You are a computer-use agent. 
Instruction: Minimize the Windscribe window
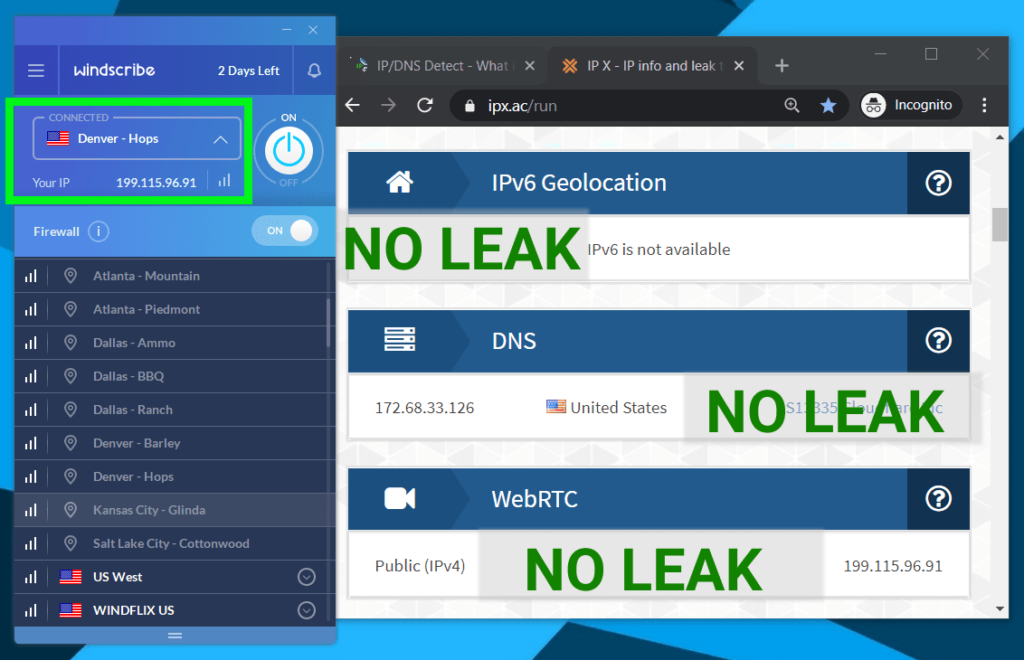pyautogui.click(x=287, y=30)
